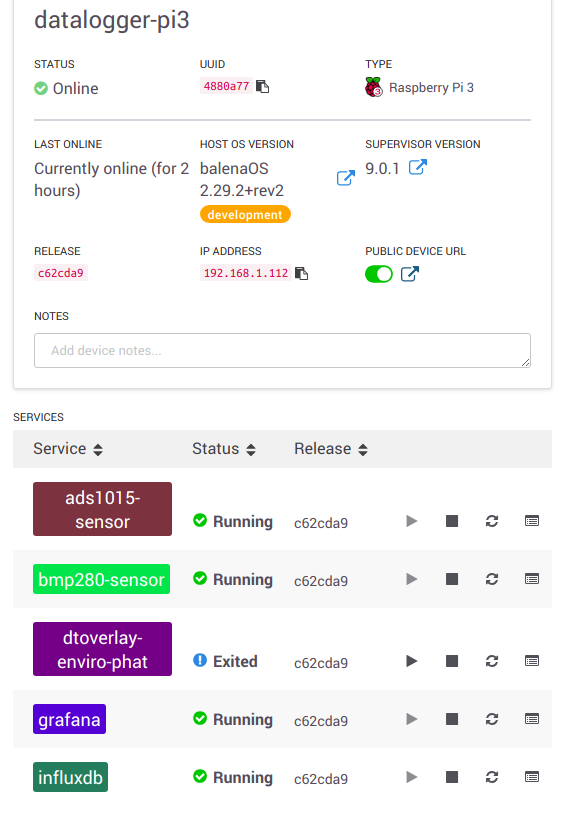Stop the grafana service
Viewport: 566px width, 821px height.
pos(452,719)
